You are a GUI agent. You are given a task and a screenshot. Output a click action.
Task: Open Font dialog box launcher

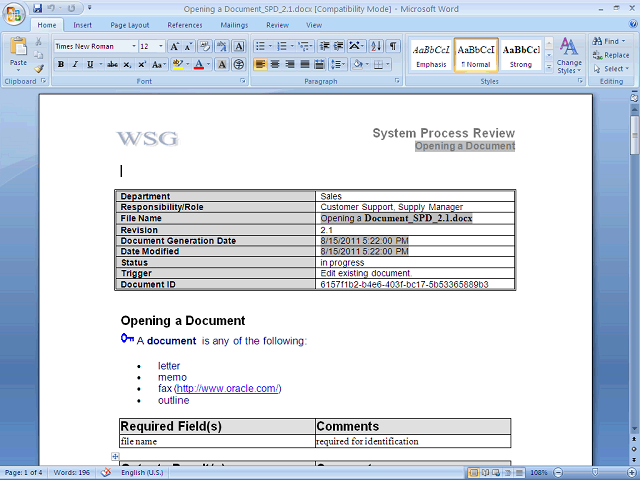click(243, 81)
